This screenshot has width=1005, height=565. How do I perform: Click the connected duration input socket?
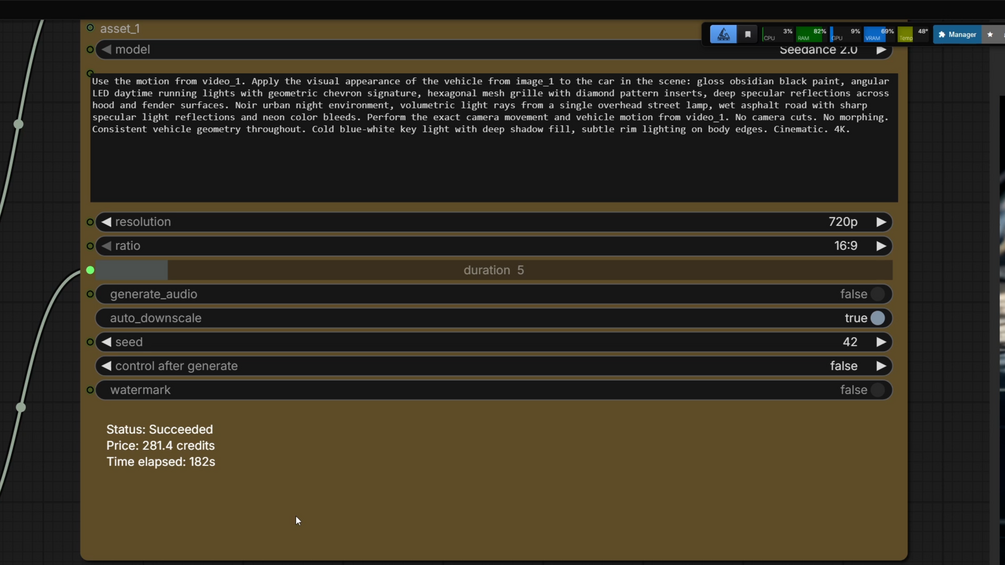pyautogui.click(x=90, y=270)
